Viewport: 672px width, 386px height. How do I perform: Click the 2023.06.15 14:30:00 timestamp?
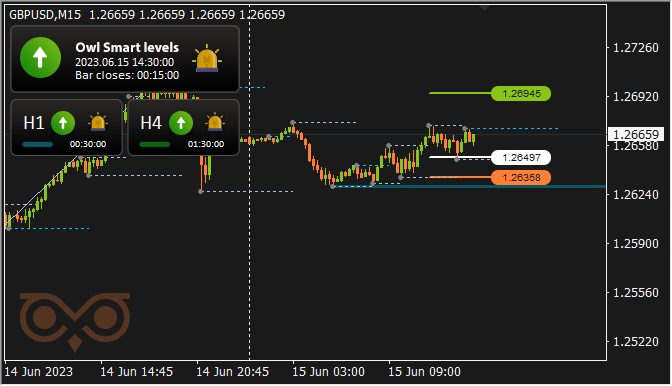125,62
